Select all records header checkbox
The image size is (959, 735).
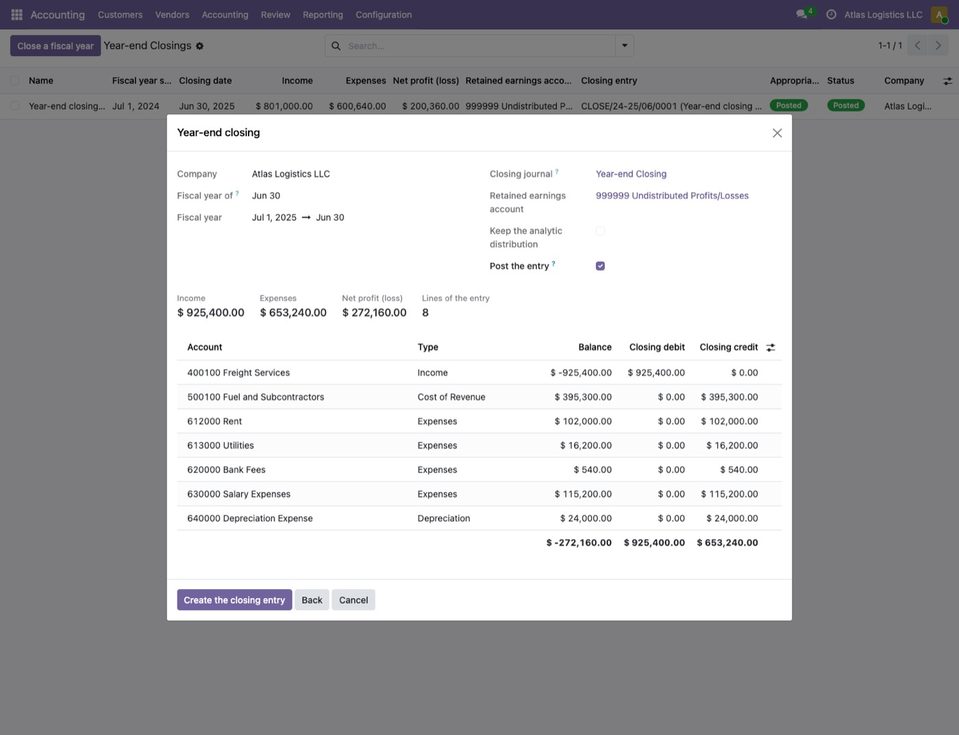click(x=15, y=81)
